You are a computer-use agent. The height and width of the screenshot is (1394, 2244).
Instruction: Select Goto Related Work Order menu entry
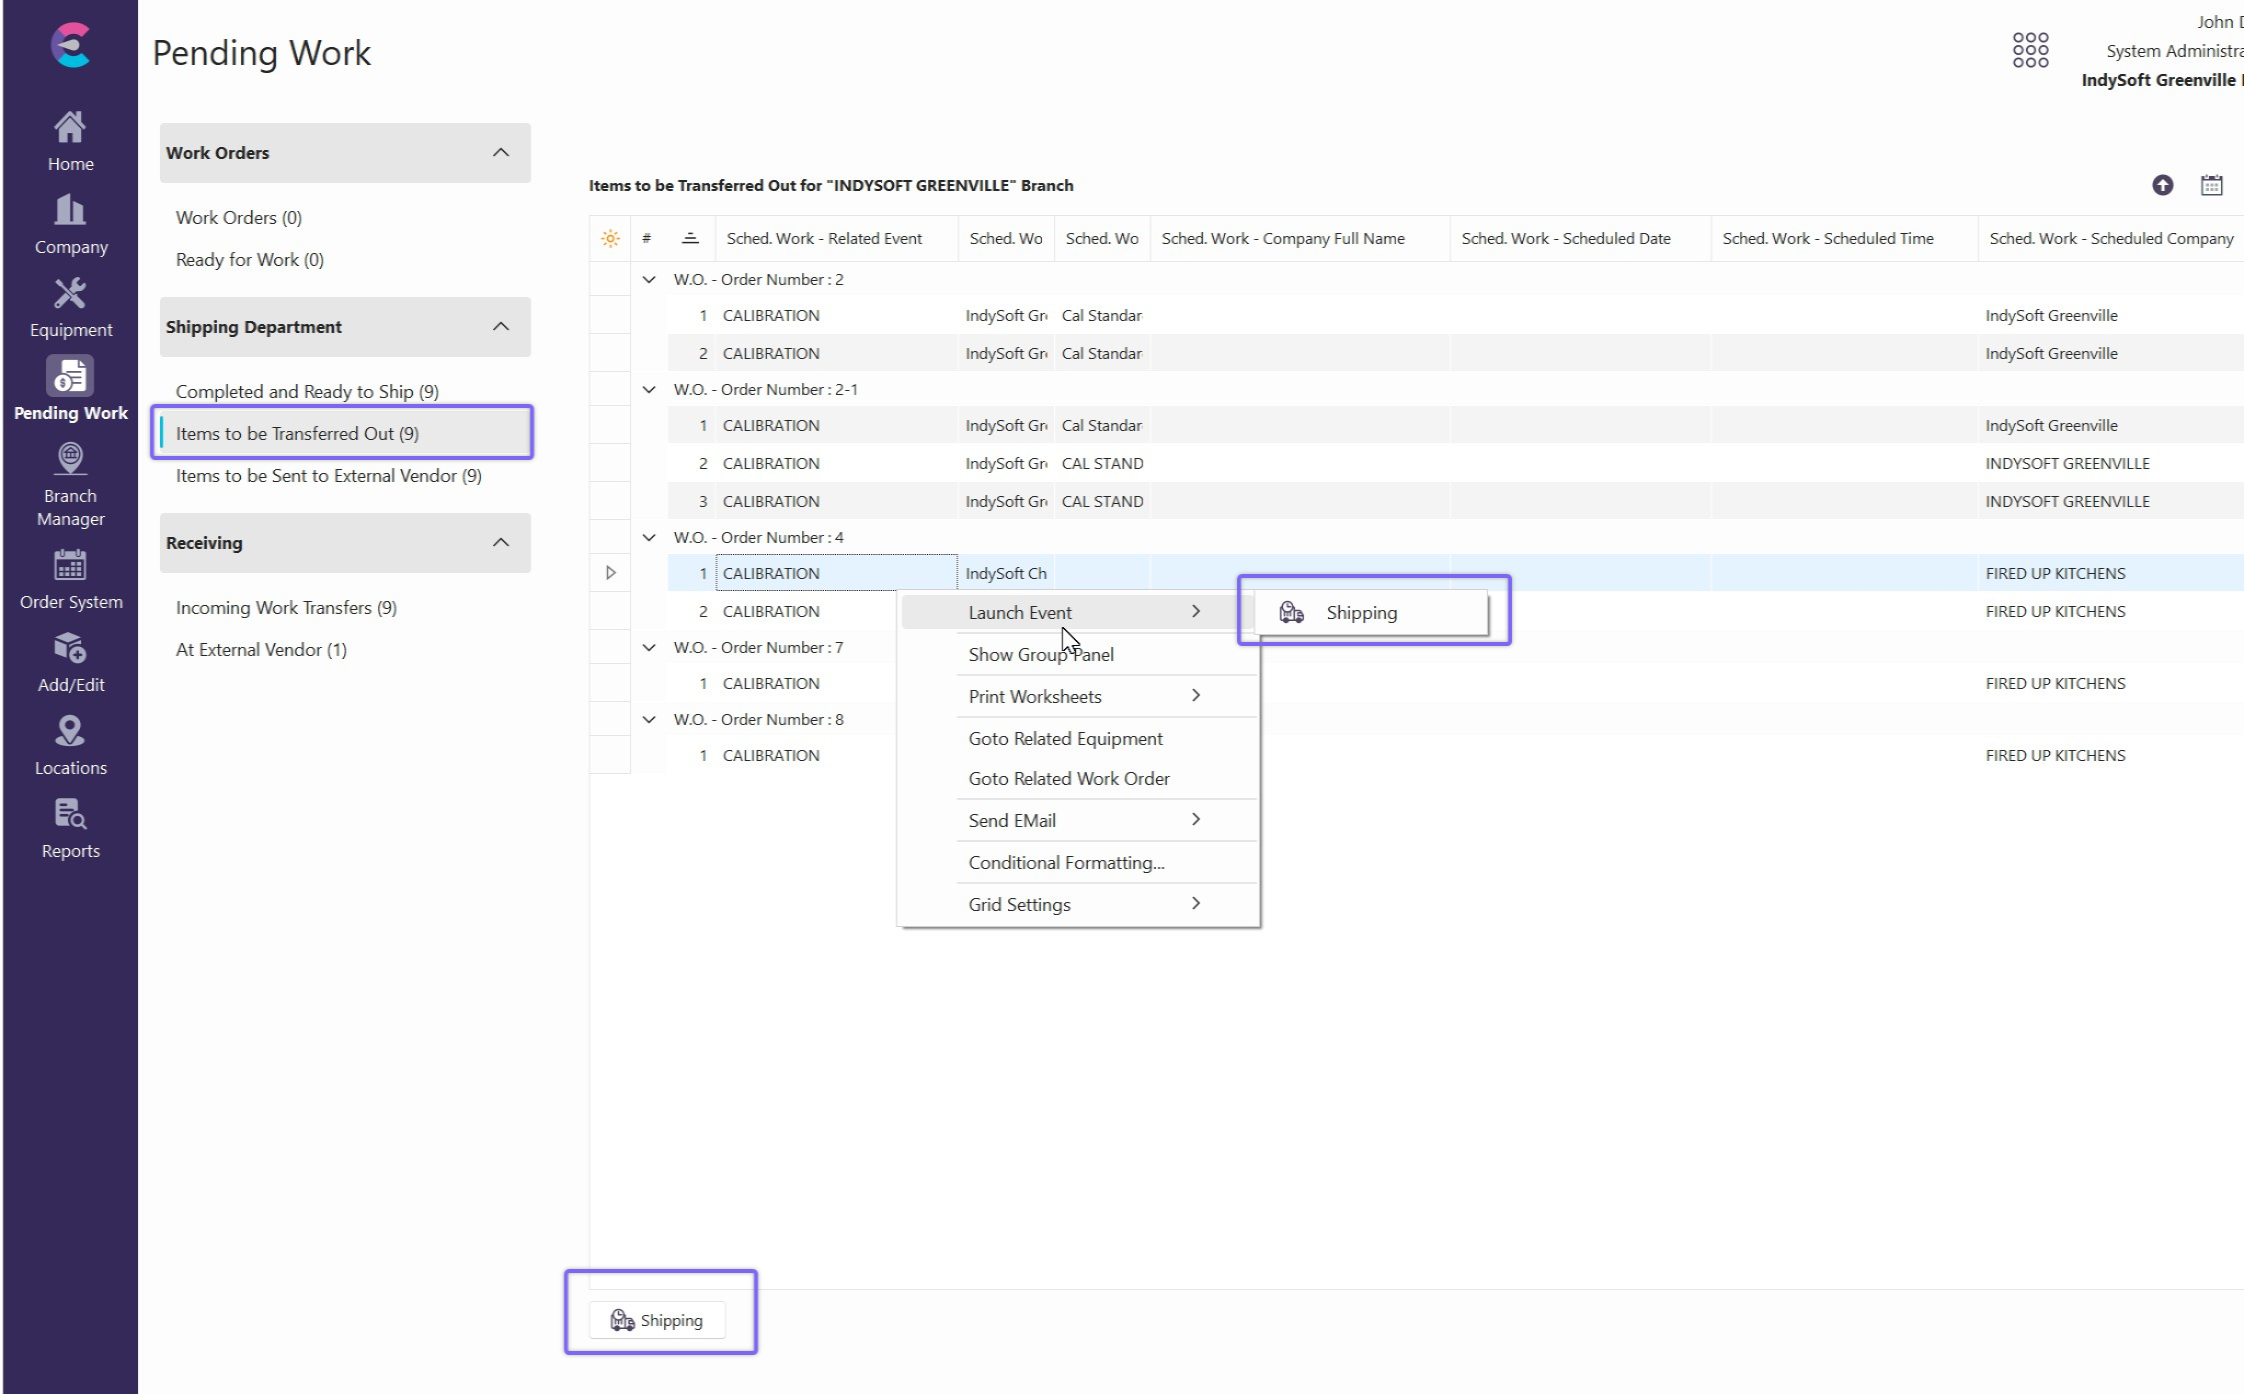(1068, 778)
